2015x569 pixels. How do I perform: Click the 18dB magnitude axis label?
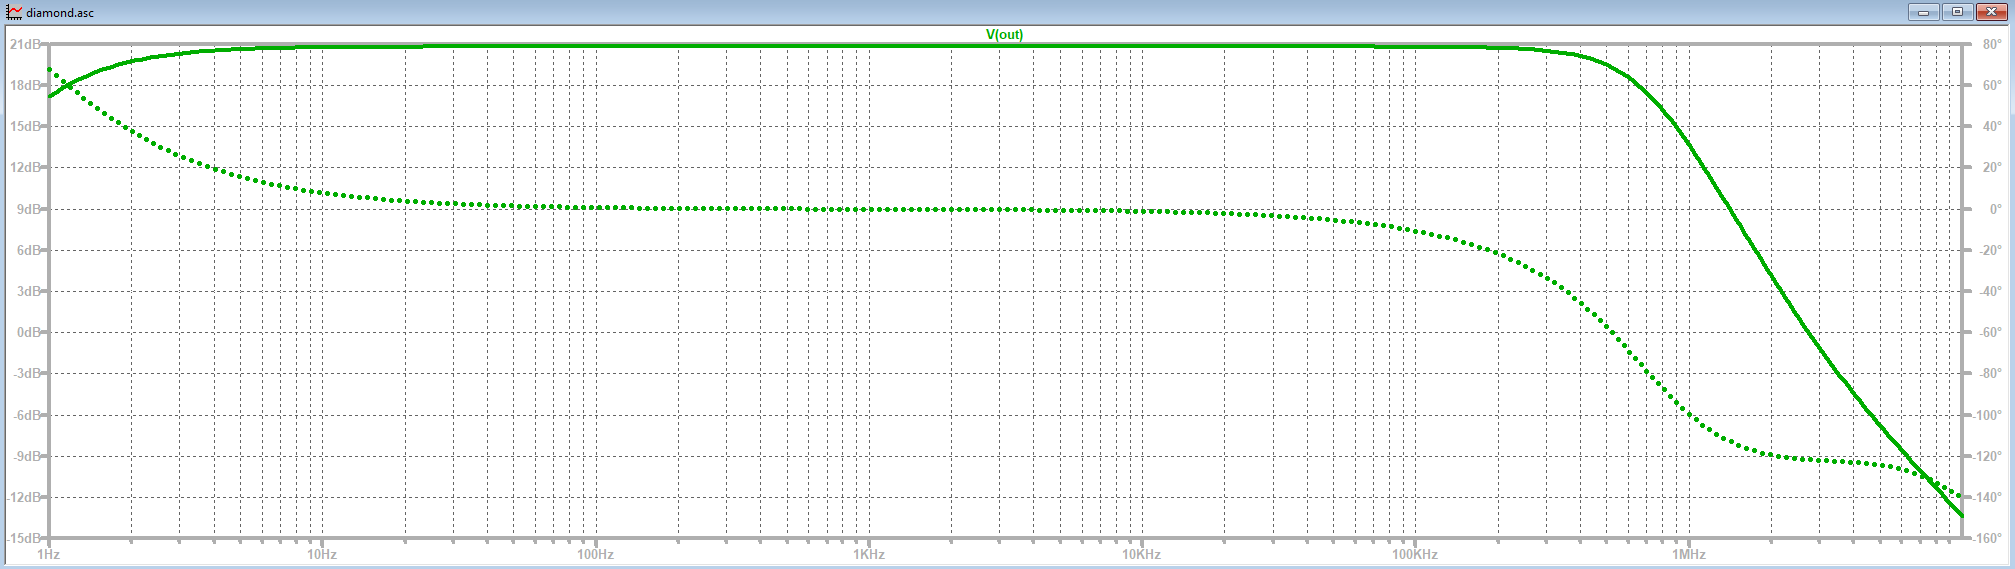pos(25,86)
